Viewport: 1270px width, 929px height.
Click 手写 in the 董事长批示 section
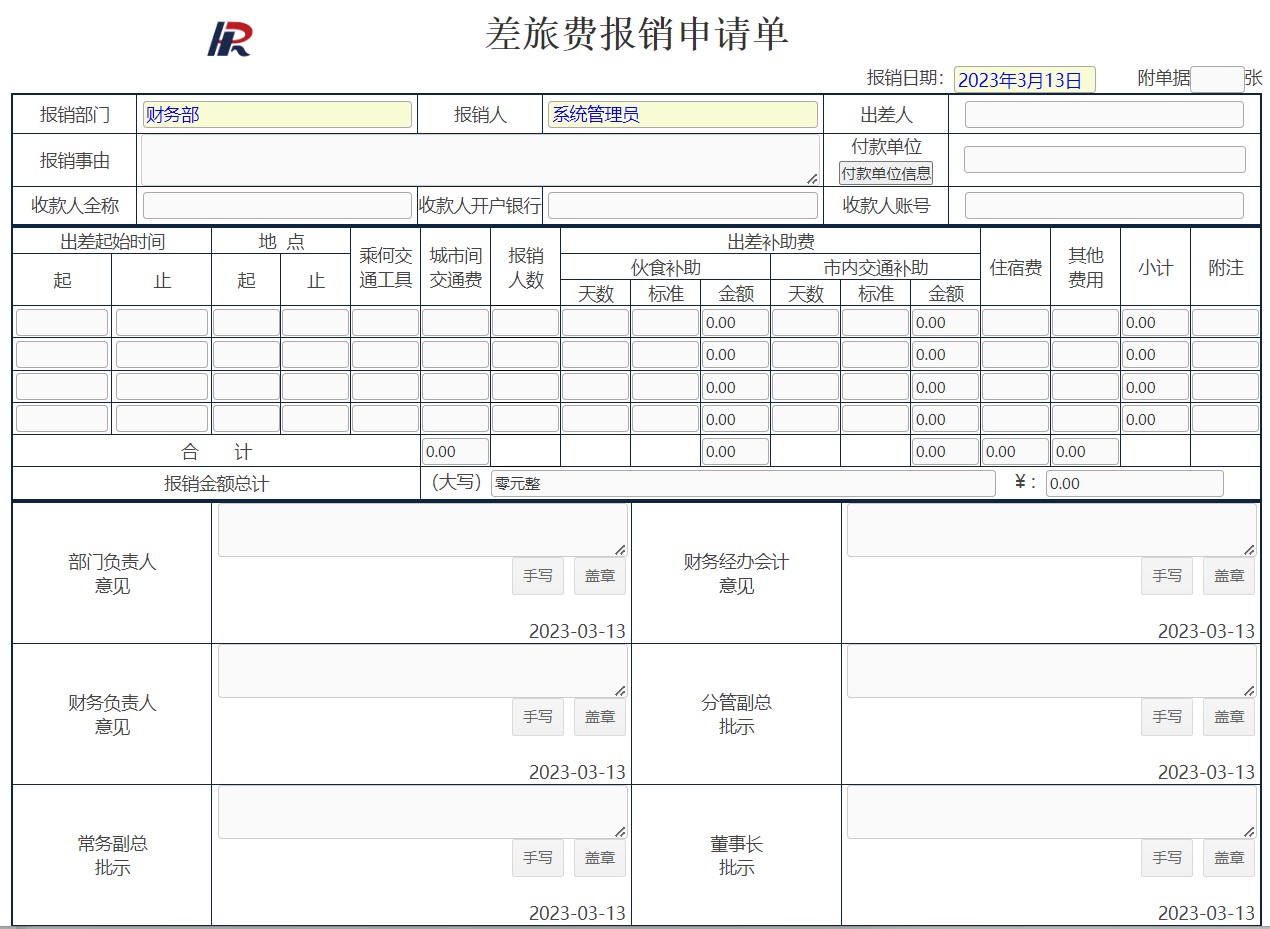(1167, 858)
